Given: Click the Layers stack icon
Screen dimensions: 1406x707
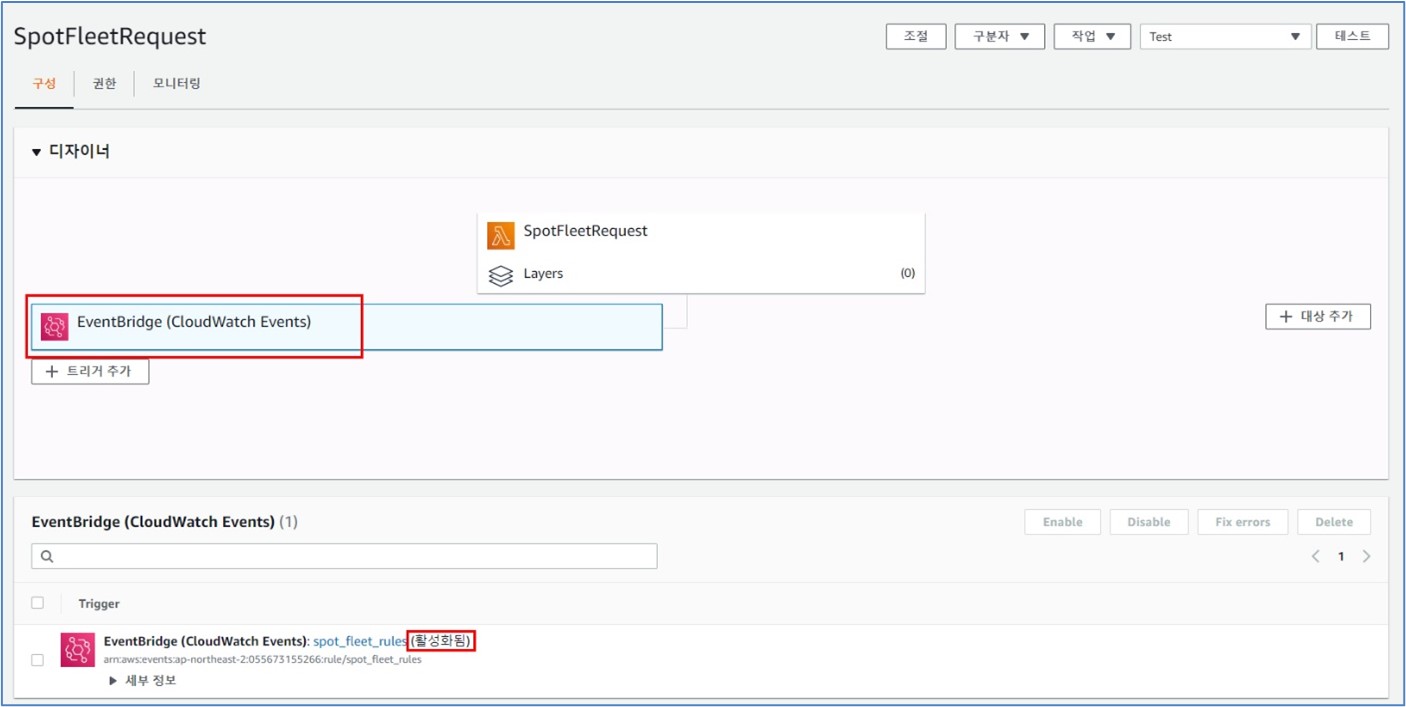Looking at the screenshot, I should point(500,274).
